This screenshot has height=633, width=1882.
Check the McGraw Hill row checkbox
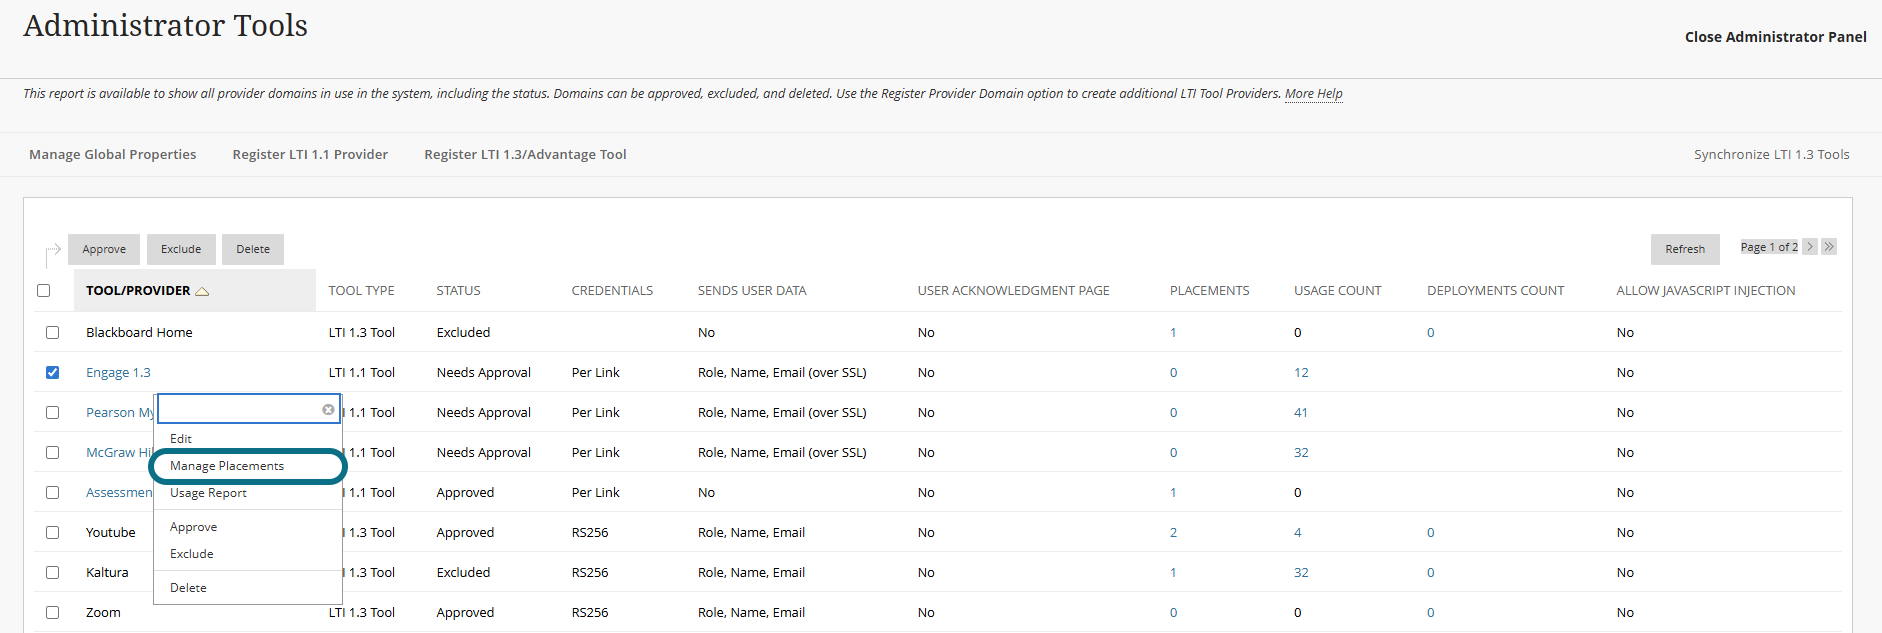pyautogui.click(x=52, y=452)
